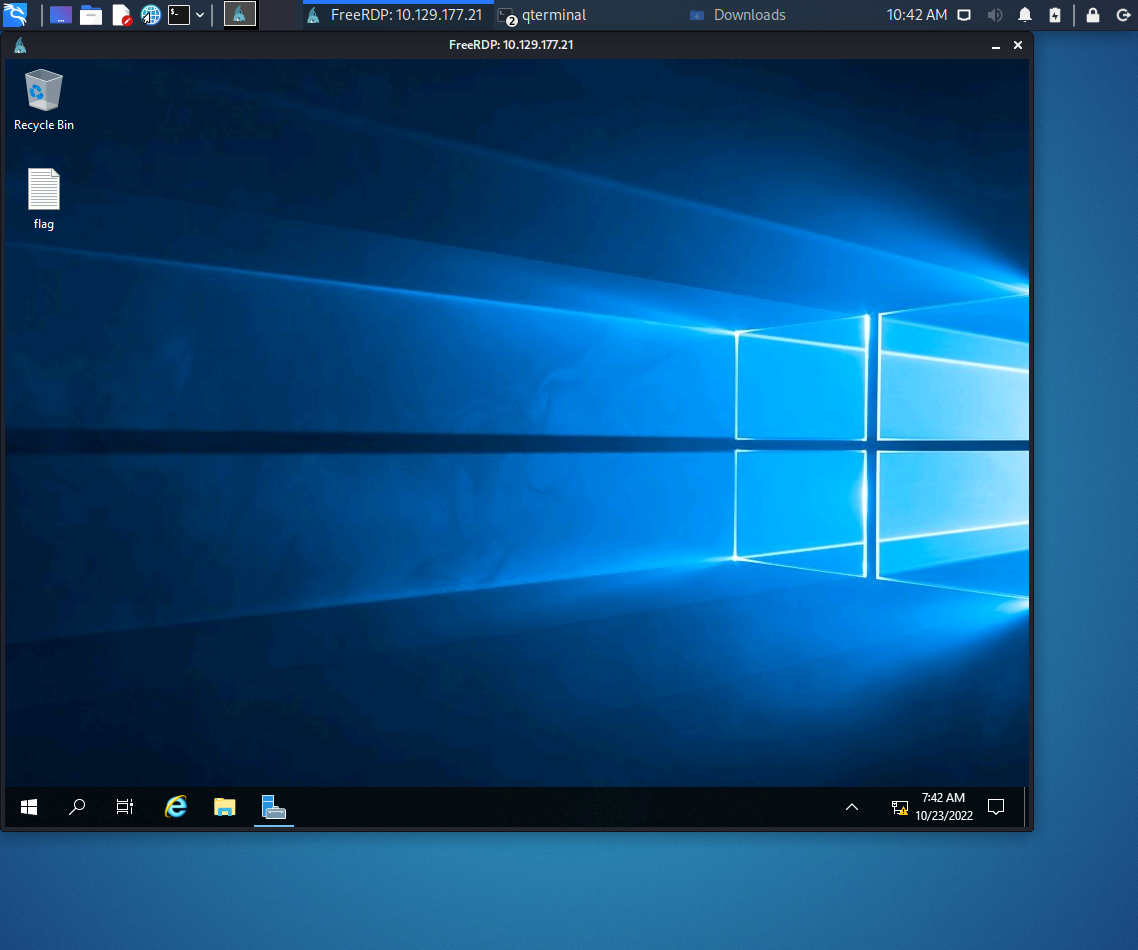The height and width of the screenshot is (950, 1138).
Task: Click the network status icon in Windows tray
Action: click(899, 807)
